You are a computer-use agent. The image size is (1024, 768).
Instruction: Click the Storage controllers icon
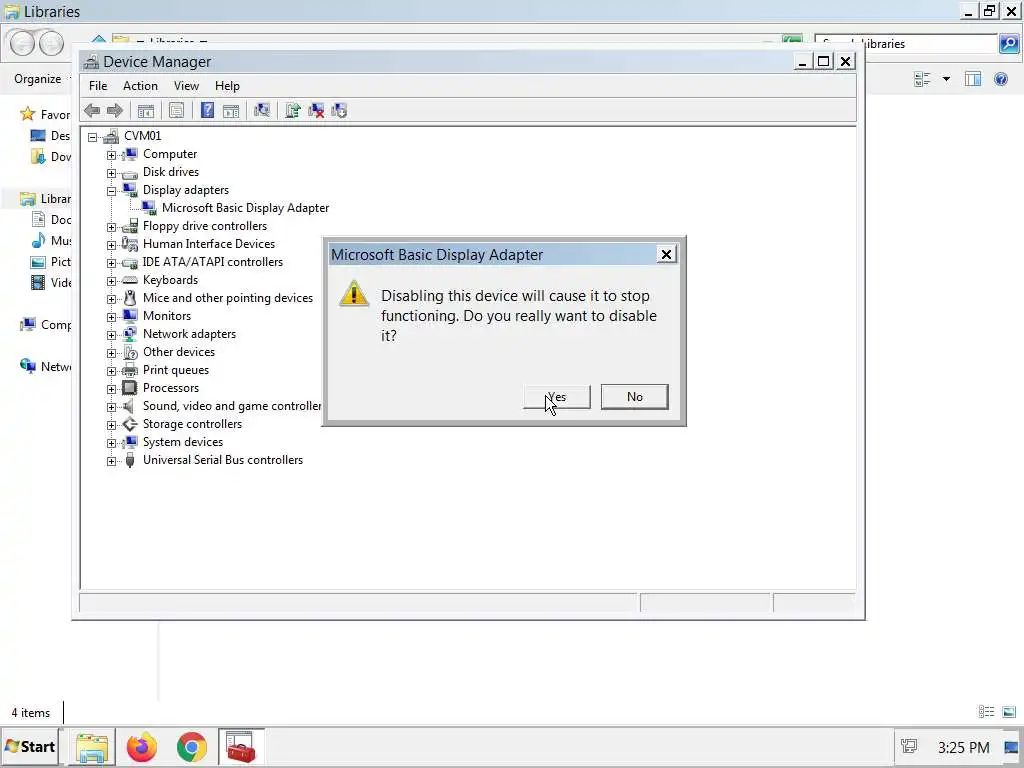click(130, 424)
